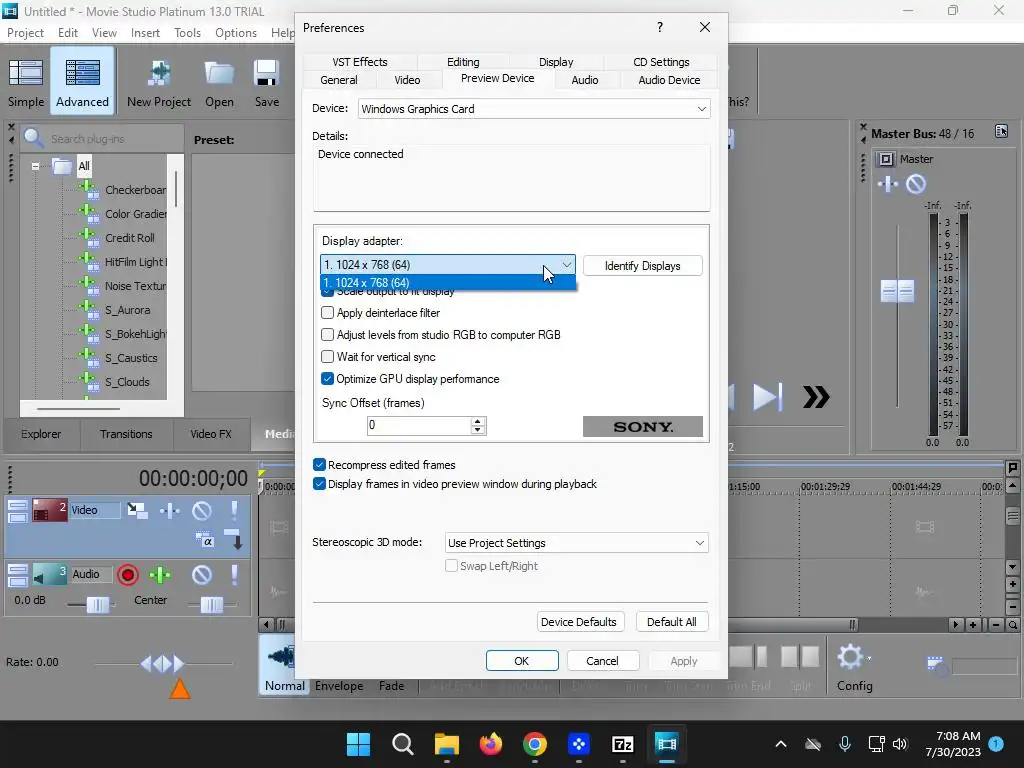The width and height of the screenshot is (1024, 768).
Task: Click Device Defaults button
Action: pyautogui.click(x=579, y=622)
